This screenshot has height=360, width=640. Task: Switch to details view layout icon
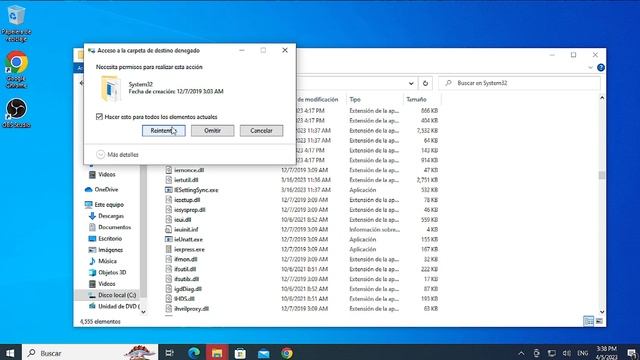coord(589,321)
